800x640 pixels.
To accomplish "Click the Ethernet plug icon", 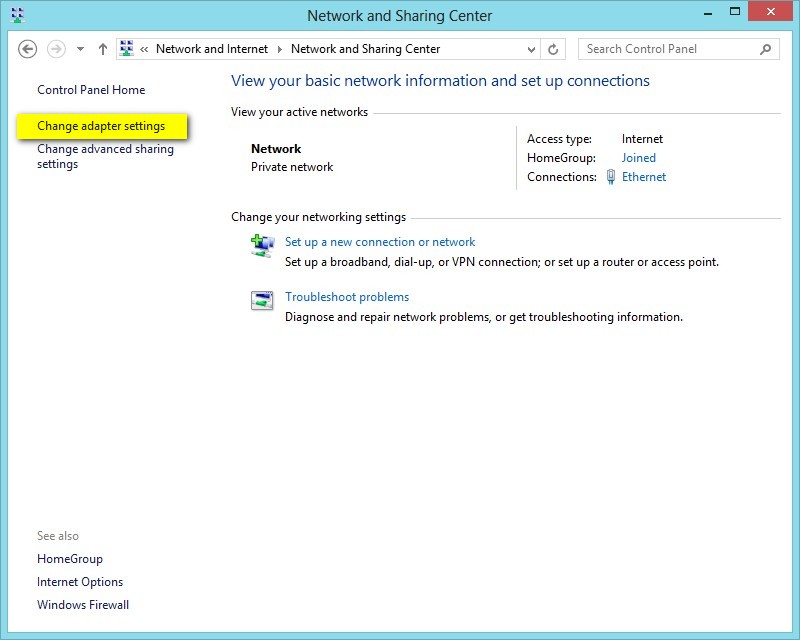I will (x=611, y=177).
